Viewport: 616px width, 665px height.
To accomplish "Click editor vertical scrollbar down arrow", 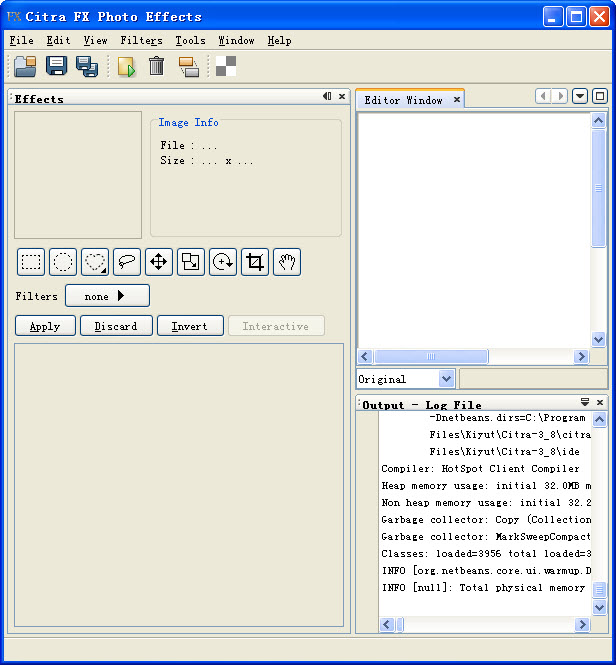I will coord(599,339).
